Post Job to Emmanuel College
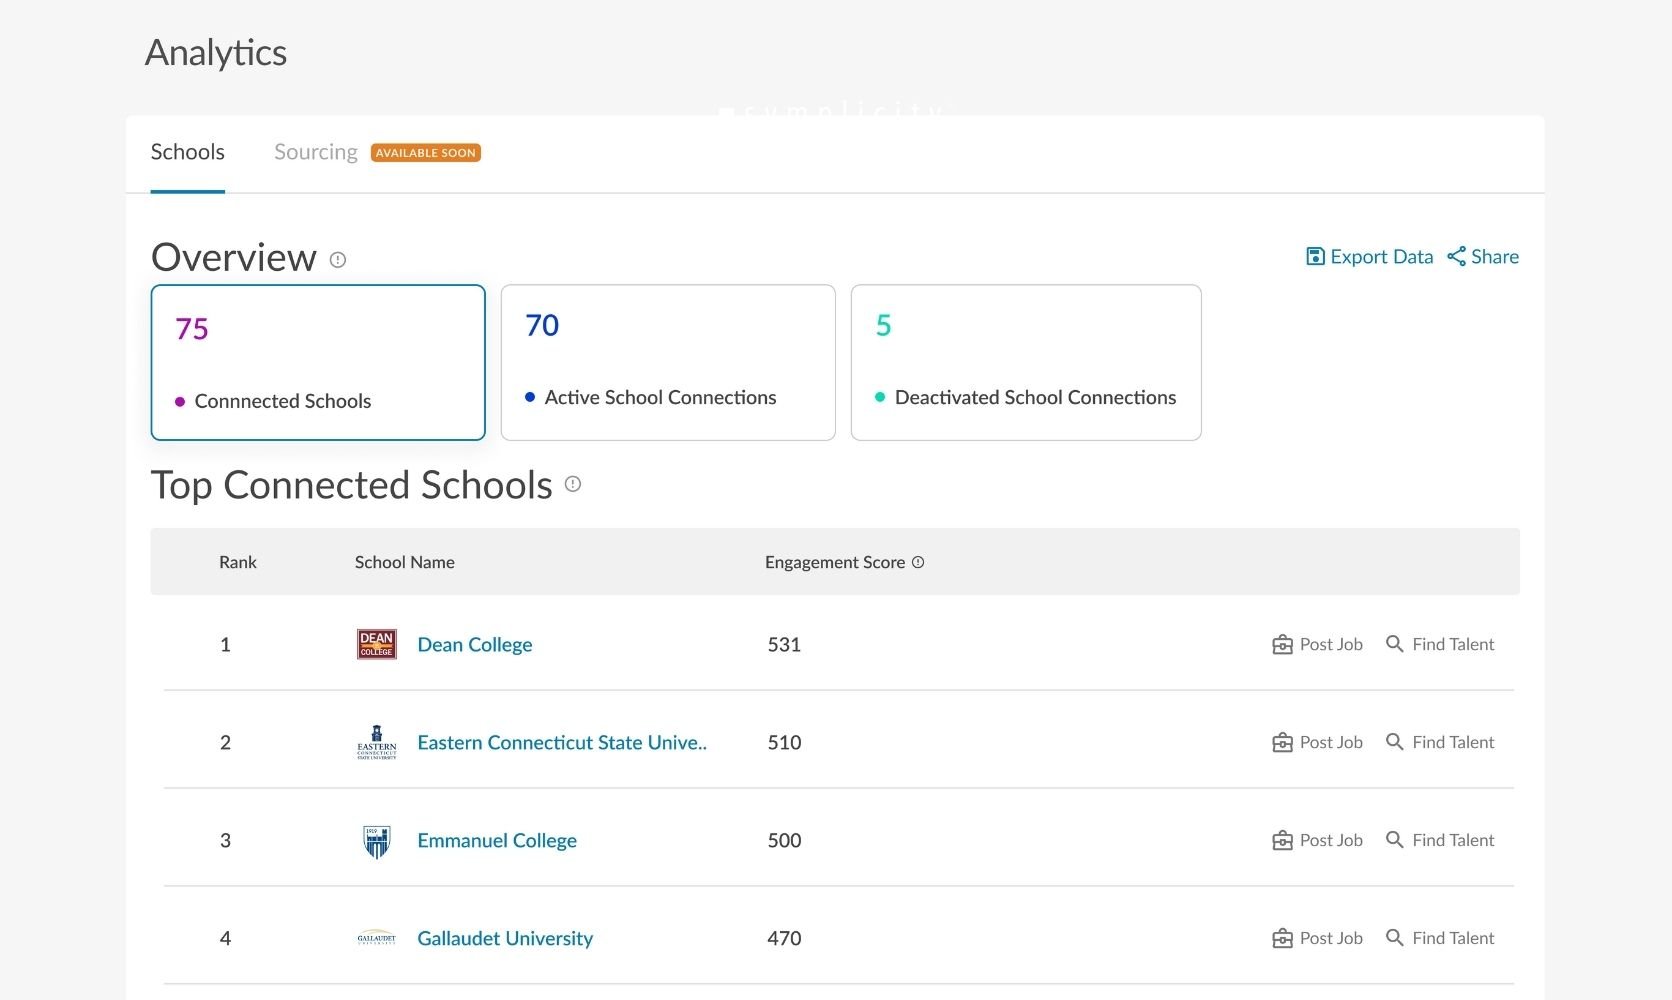Image resolution: width=1672 pixels, height=1000 pixels. (x=1318, y=841)
